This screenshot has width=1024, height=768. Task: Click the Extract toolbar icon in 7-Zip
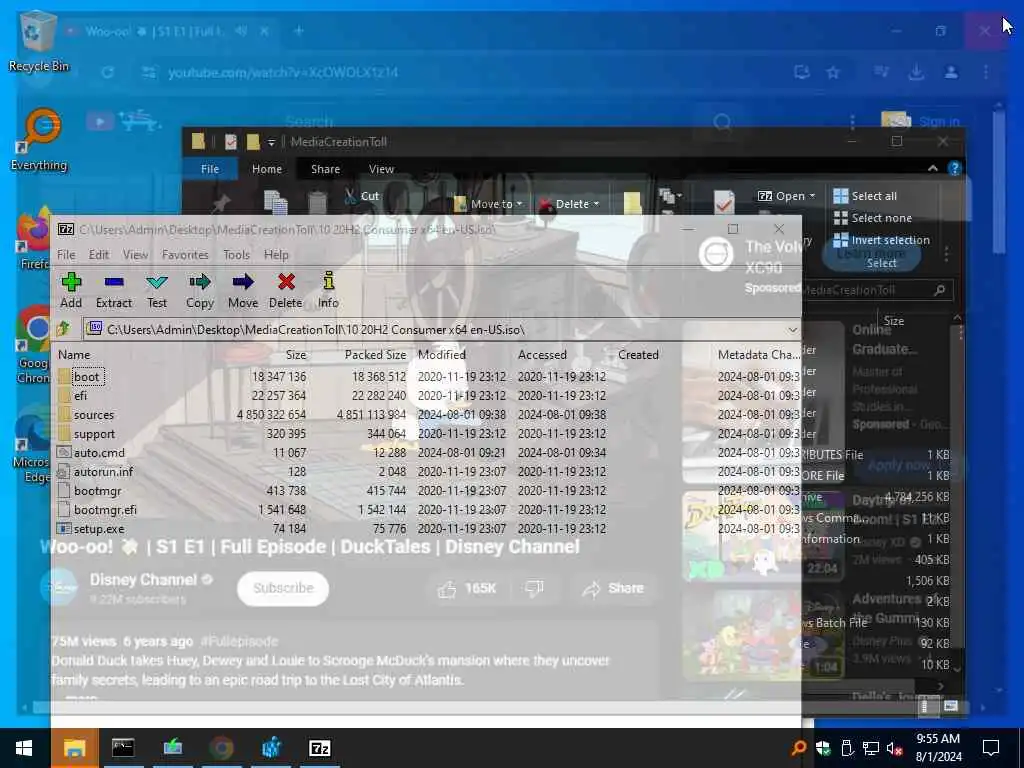[114, 291]
